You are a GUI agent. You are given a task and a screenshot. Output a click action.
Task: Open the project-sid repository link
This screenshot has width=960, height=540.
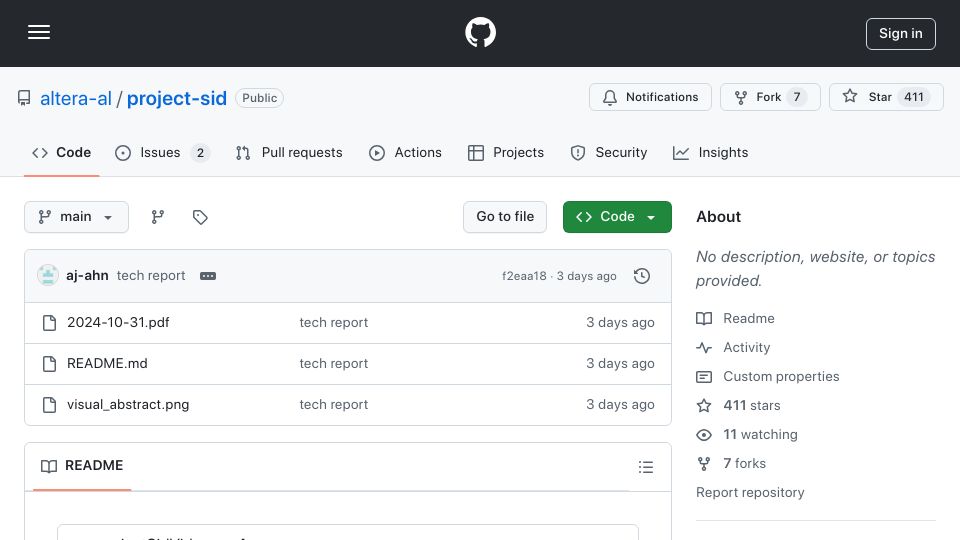[x=177, y=98]
